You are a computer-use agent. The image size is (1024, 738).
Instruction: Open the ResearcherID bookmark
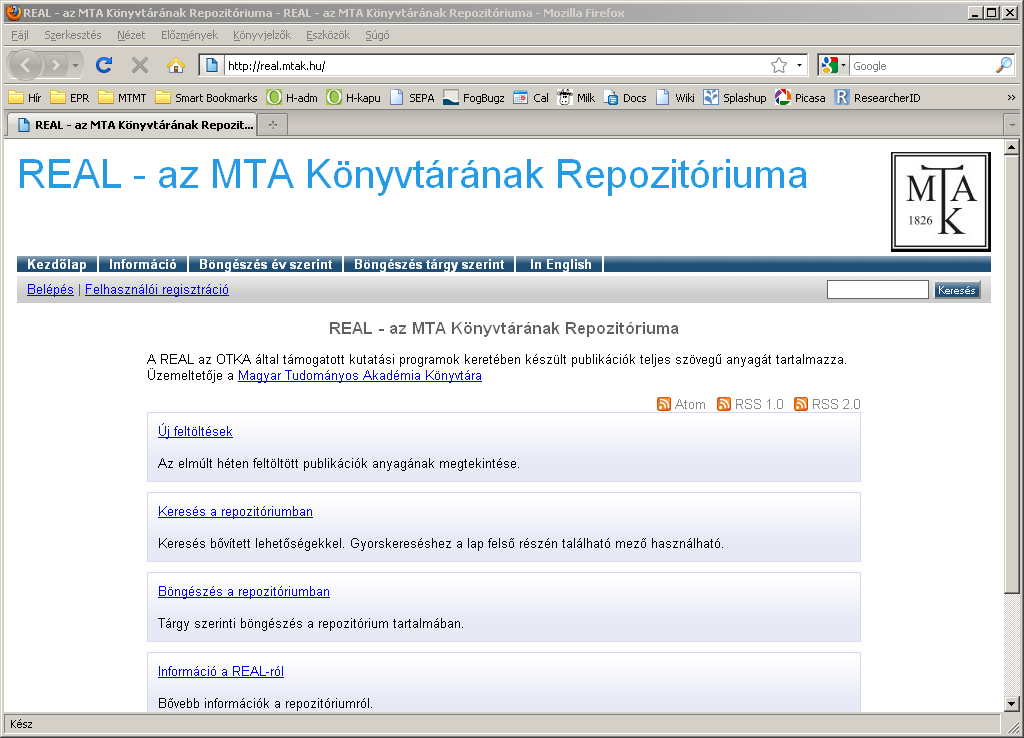(x=877, y=98)
